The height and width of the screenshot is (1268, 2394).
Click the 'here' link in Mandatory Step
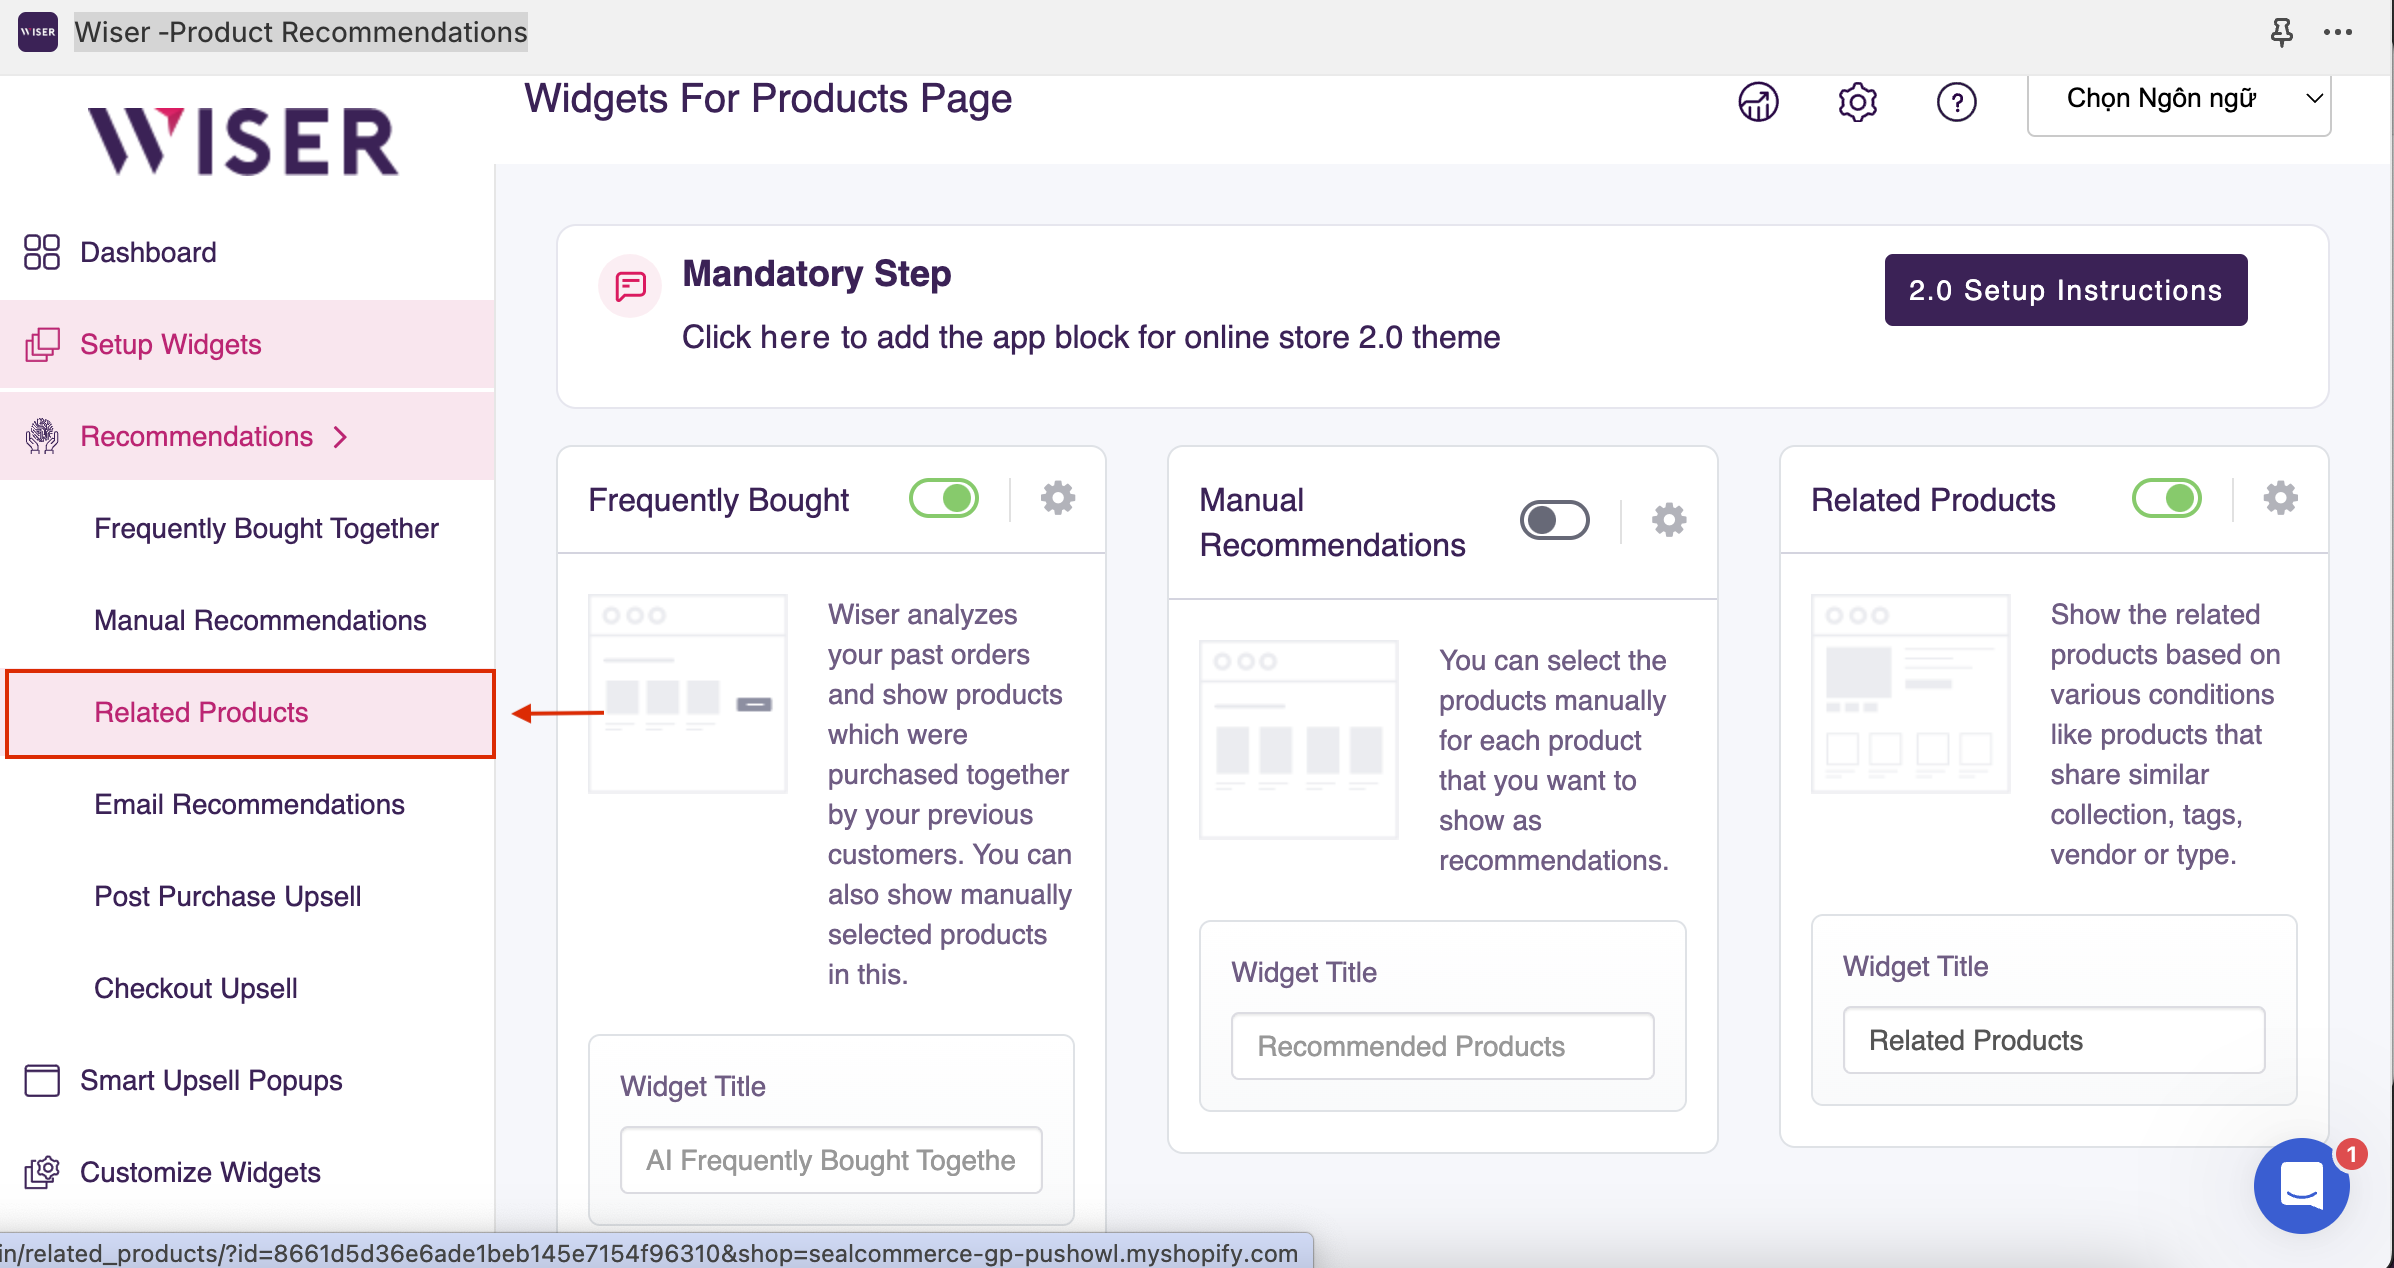click(x=794, y=337)
